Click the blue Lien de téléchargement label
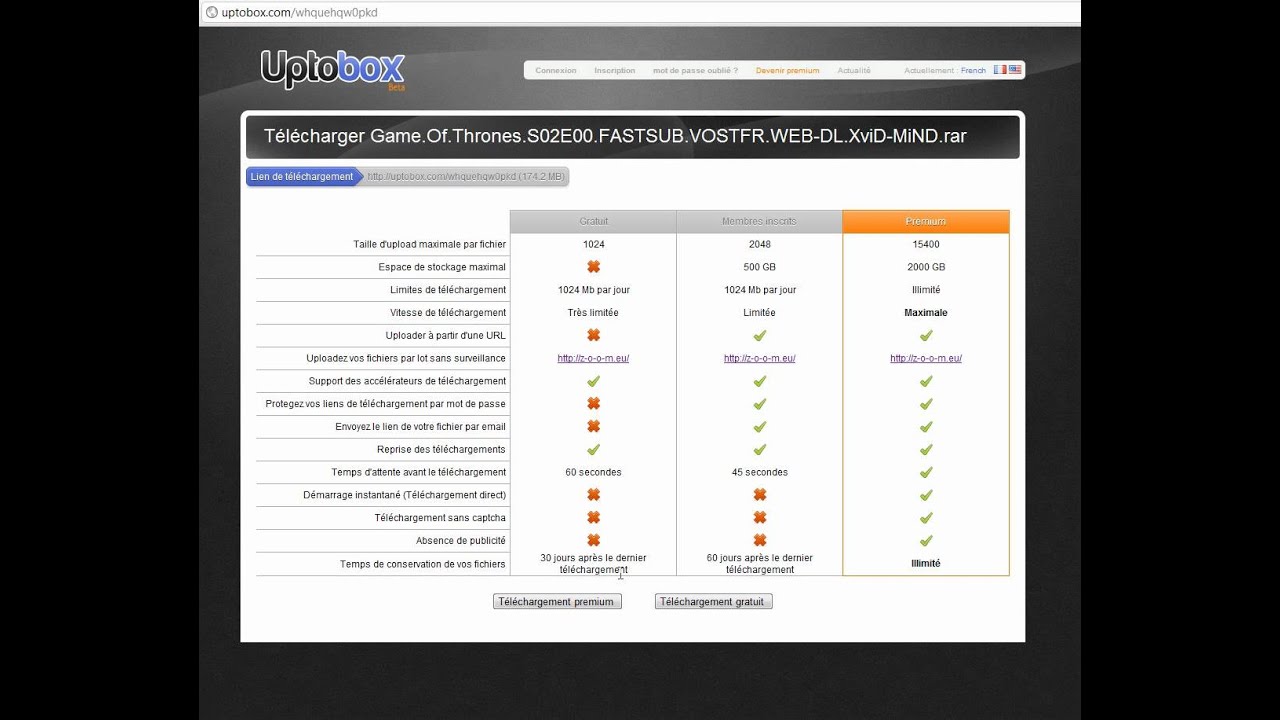1280x720 pixels. (x=302, y=177)
